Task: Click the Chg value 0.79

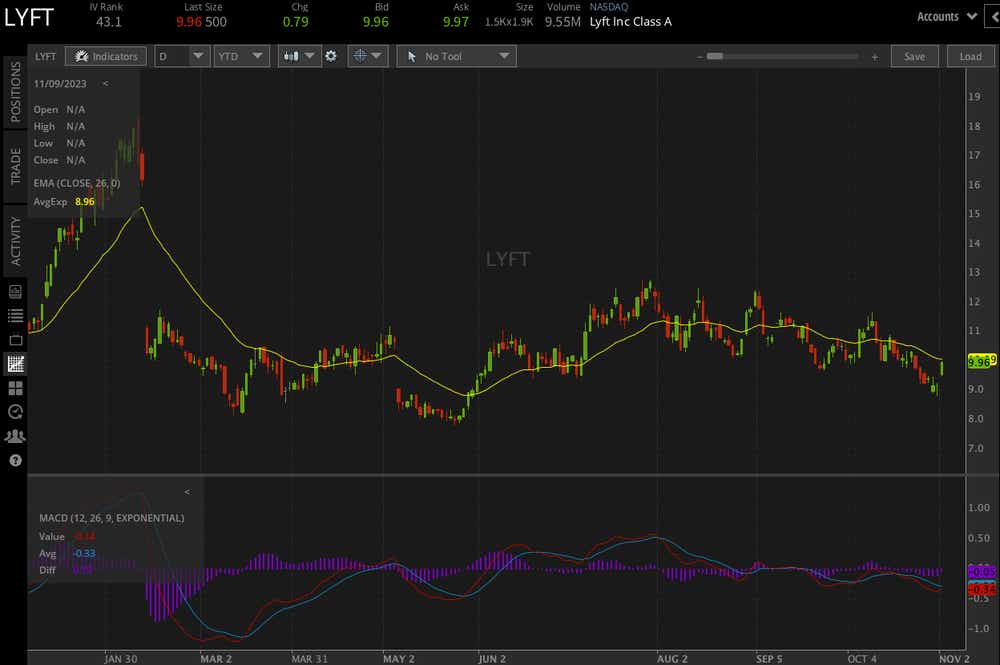Action: (x=296, y=22)
